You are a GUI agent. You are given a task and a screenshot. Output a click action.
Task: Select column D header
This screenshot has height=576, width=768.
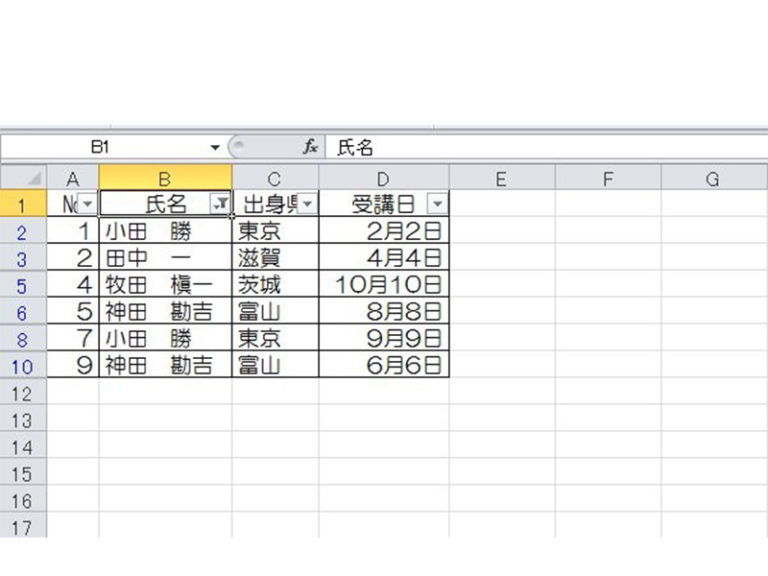[x=384, y=178]
